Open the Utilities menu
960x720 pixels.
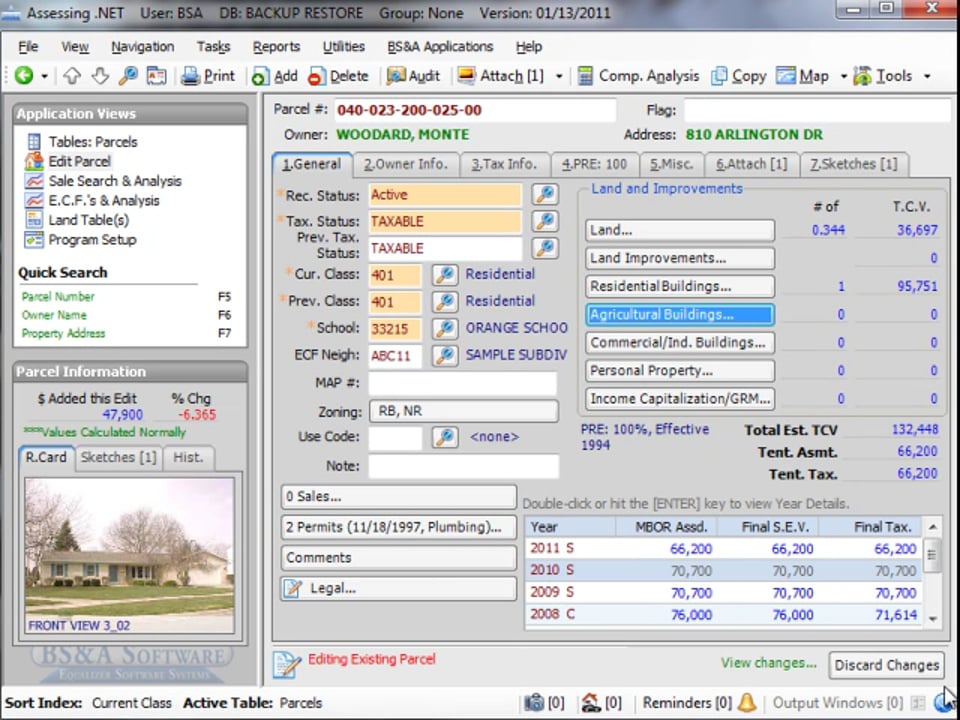coord(343,47)
